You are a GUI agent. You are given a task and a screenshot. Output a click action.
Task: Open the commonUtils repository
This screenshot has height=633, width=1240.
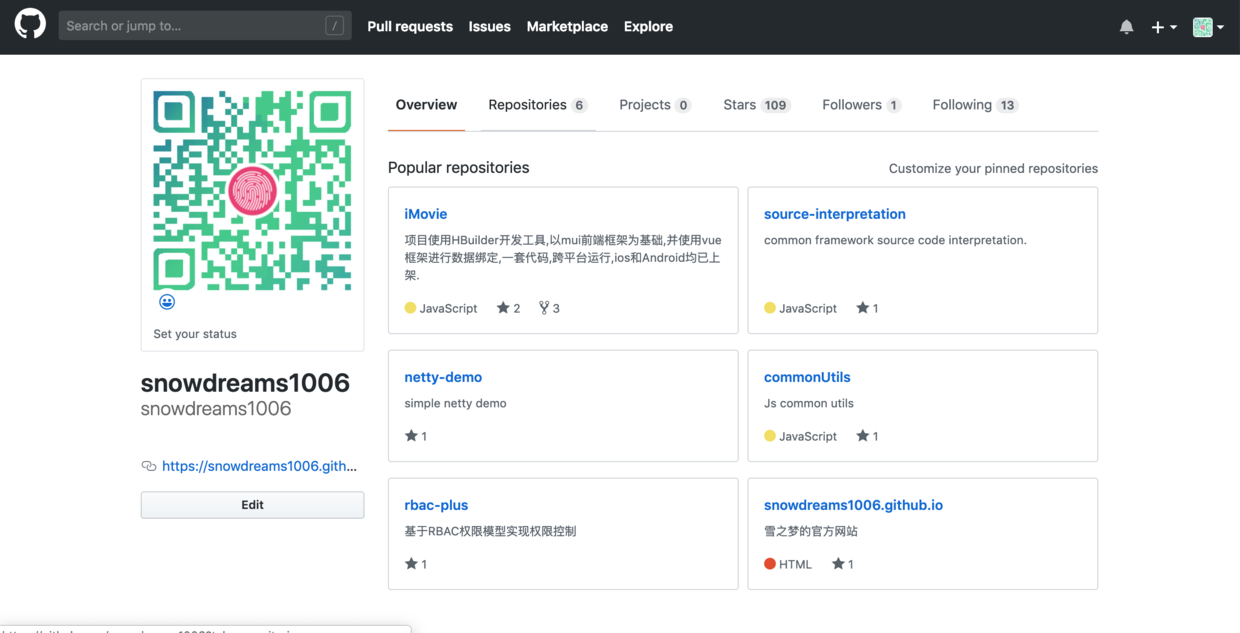tap(807, 377)
